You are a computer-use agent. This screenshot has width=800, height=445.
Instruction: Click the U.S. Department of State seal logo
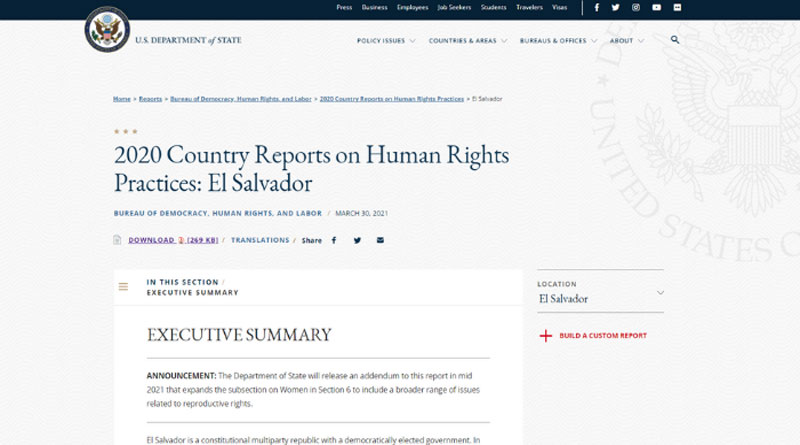pyautogui.click(x=107, y=29)
